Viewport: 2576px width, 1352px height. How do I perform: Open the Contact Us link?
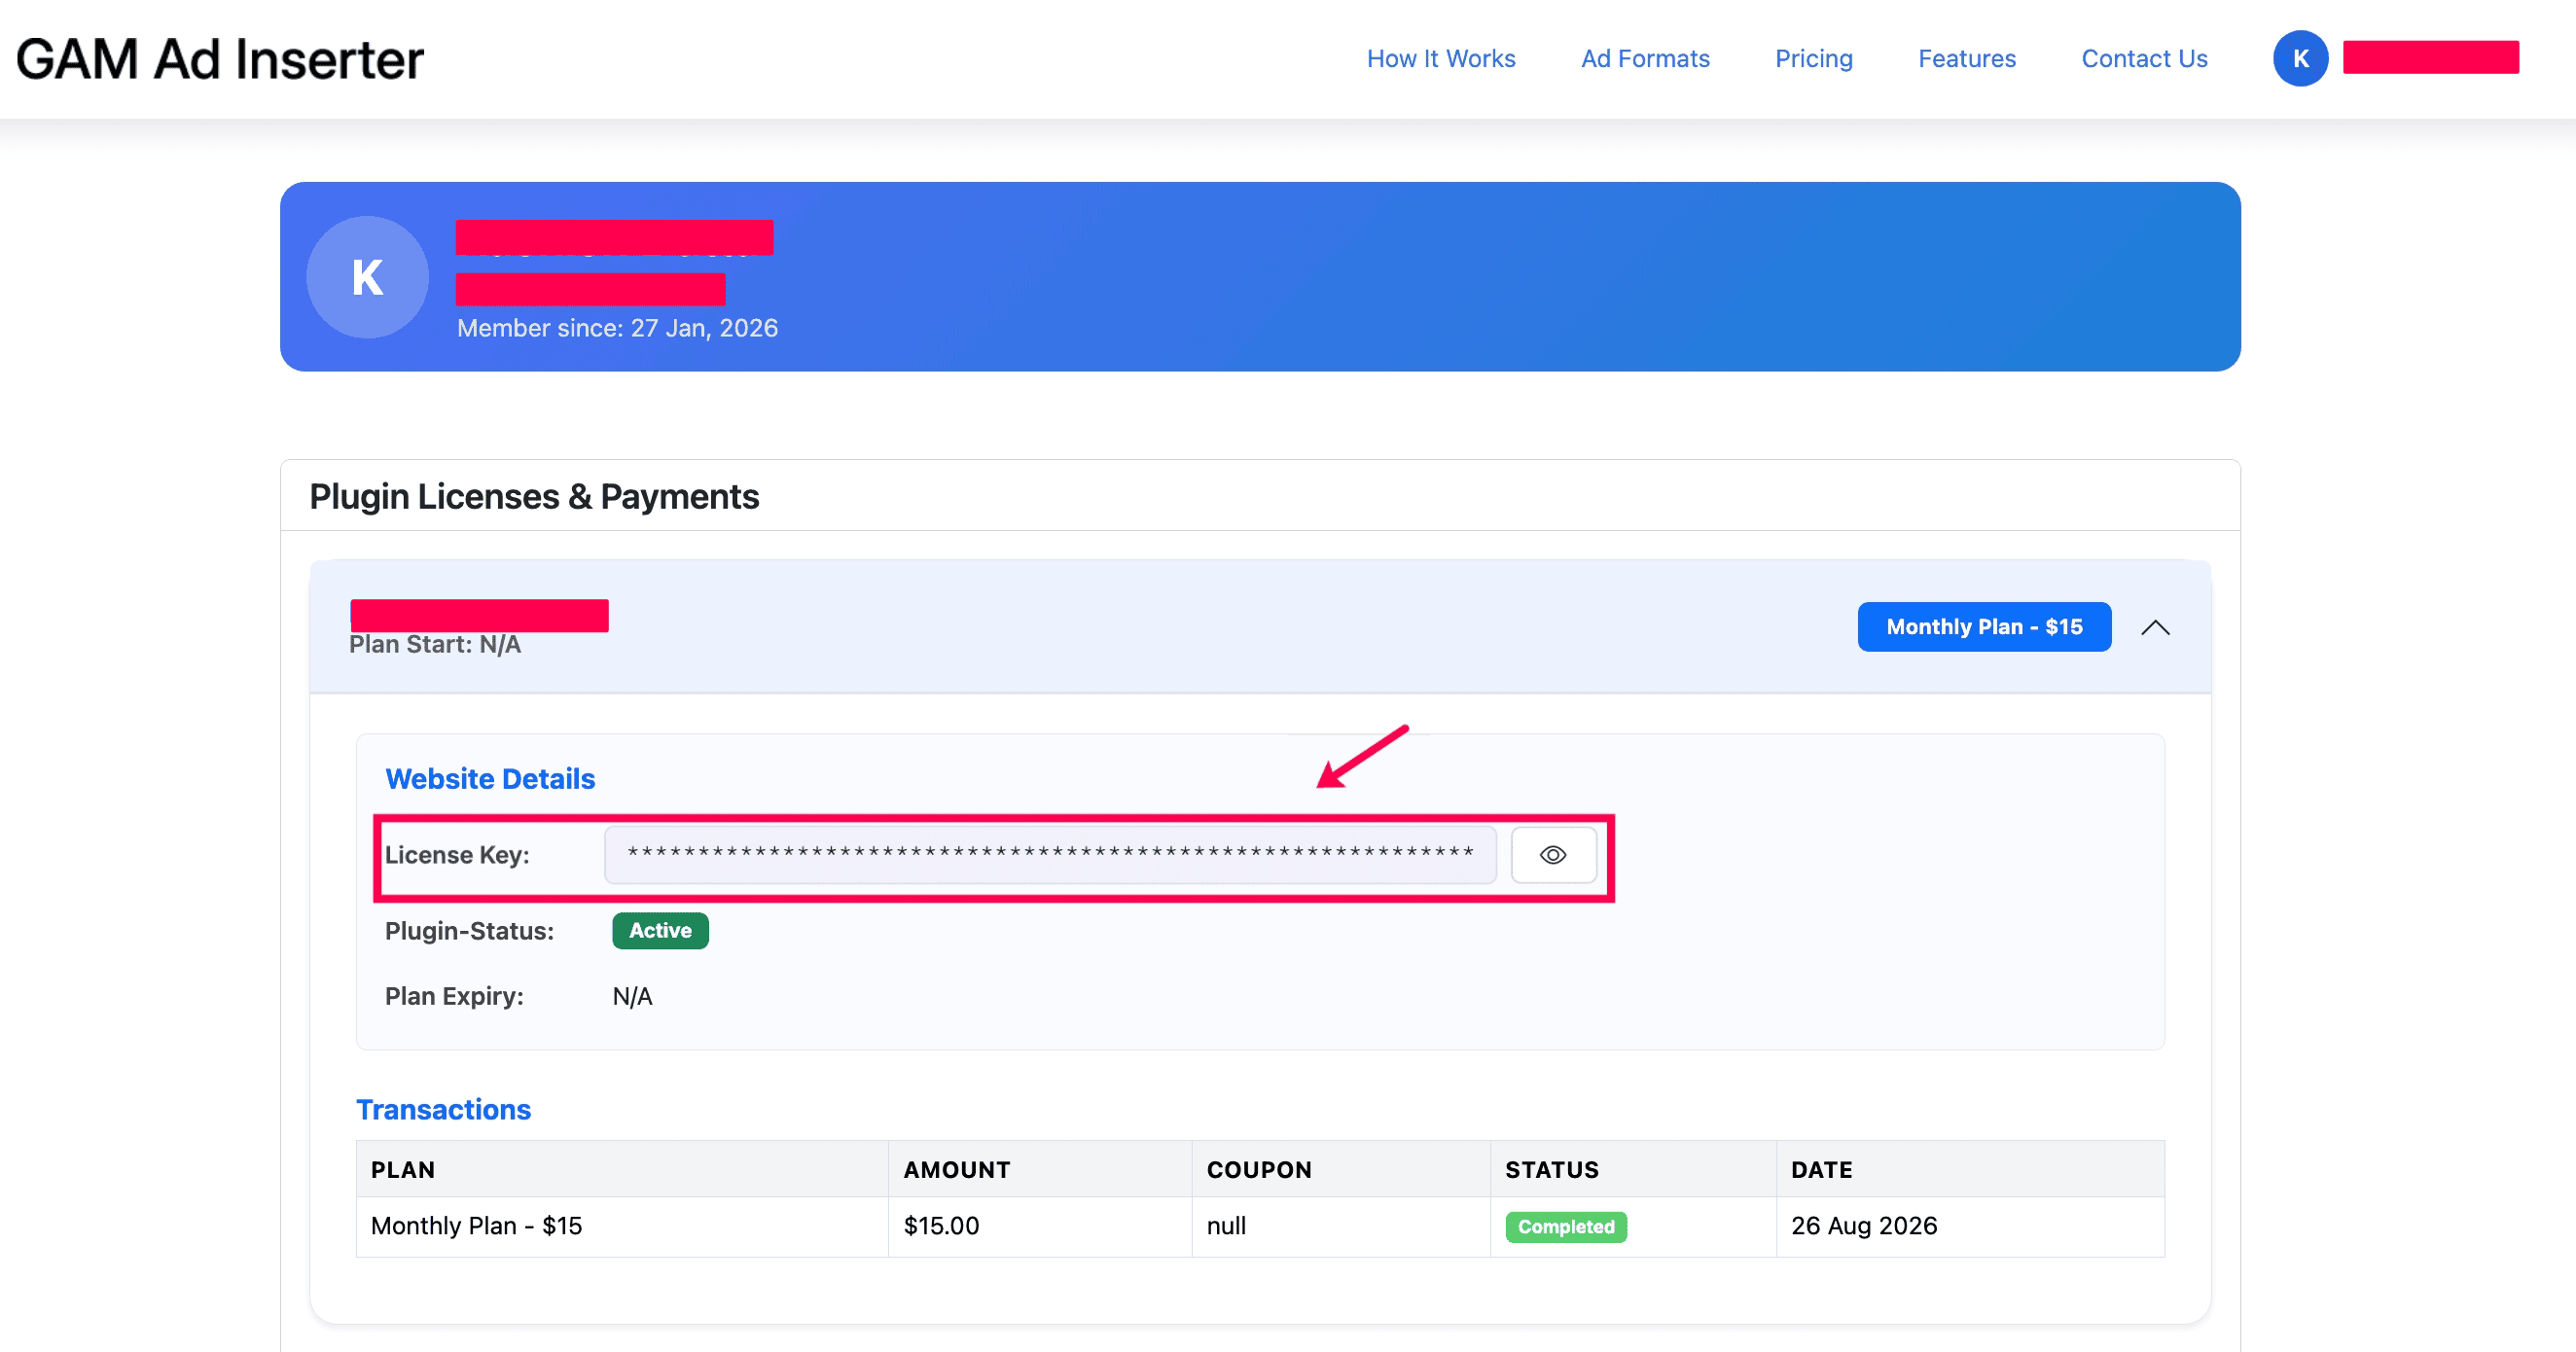tap(2144, 59)
